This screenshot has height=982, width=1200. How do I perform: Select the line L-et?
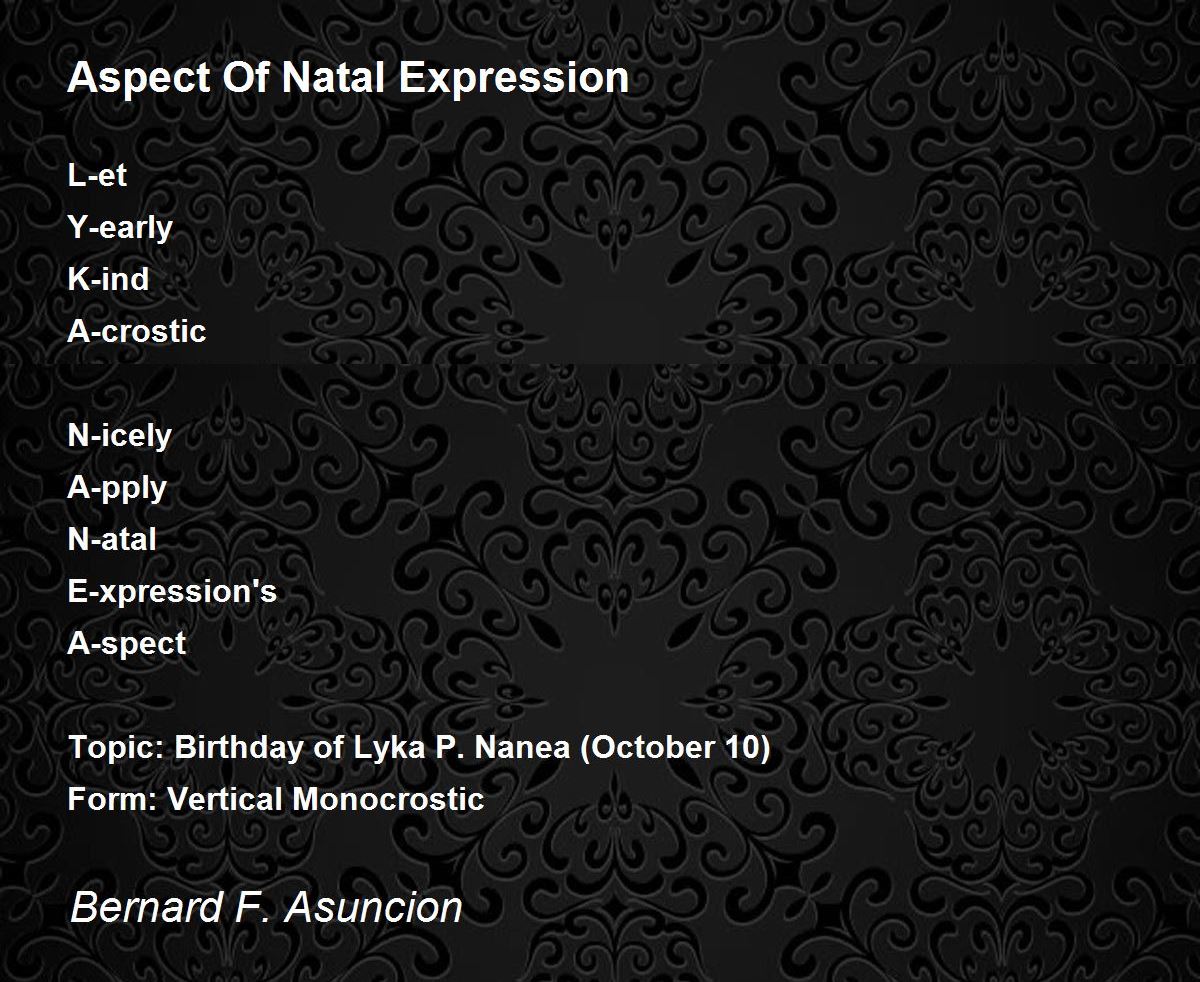pos(97,175)
